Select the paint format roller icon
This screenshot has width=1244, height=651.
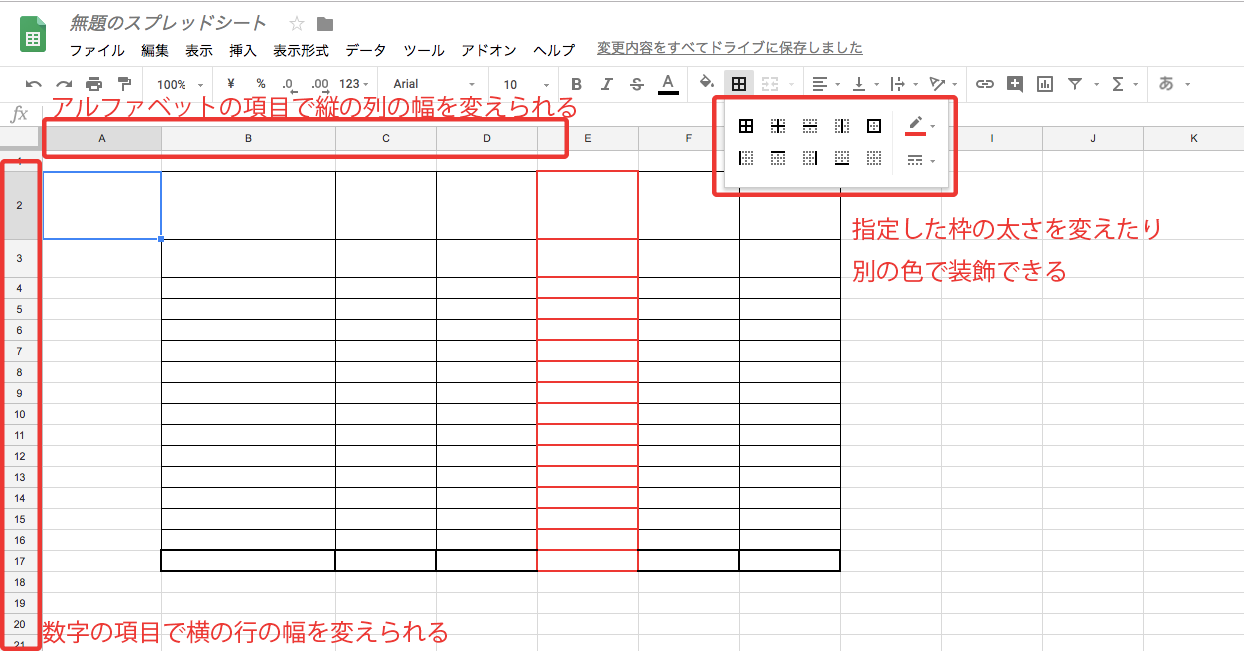pos(124,84)
